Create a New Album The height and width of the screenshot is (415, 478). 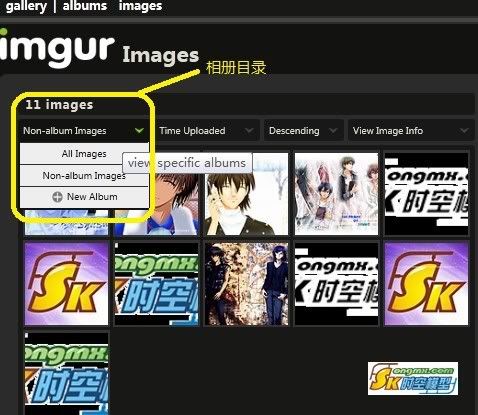(84, 197)
